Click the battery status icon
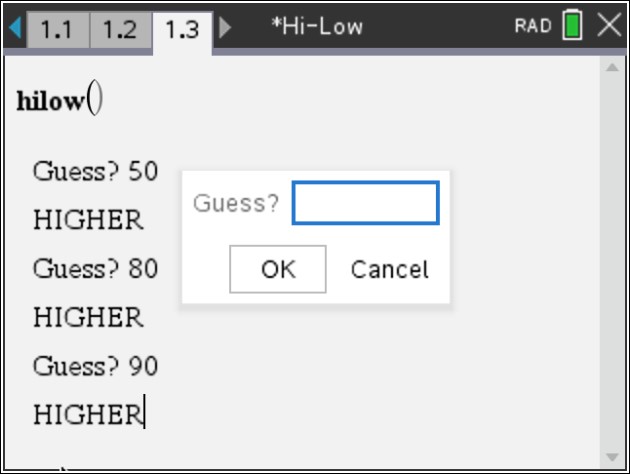 click(x=572, y=25)
